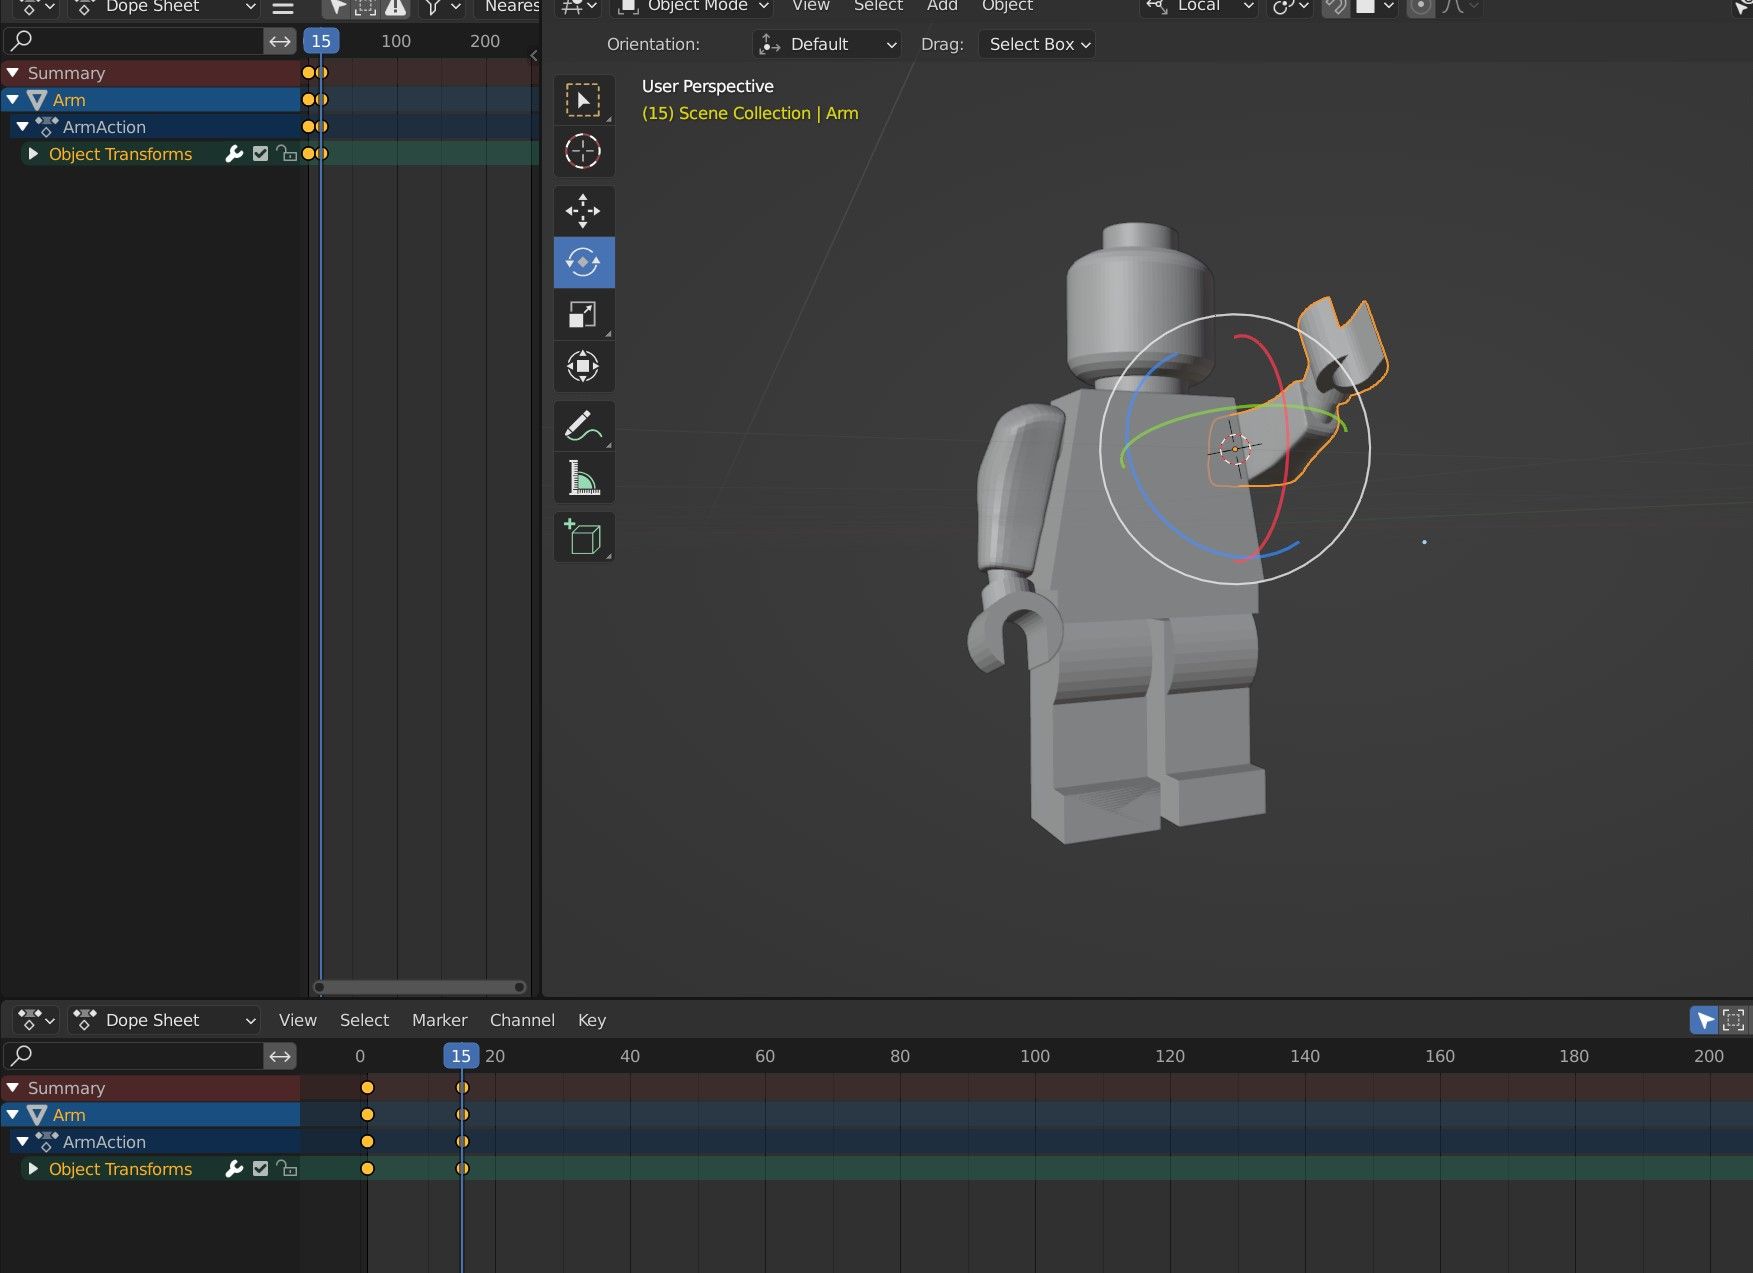The image size is (1753, 1273).
Task: Open the Object menu in viewport header
Action: pos(1006,7)
